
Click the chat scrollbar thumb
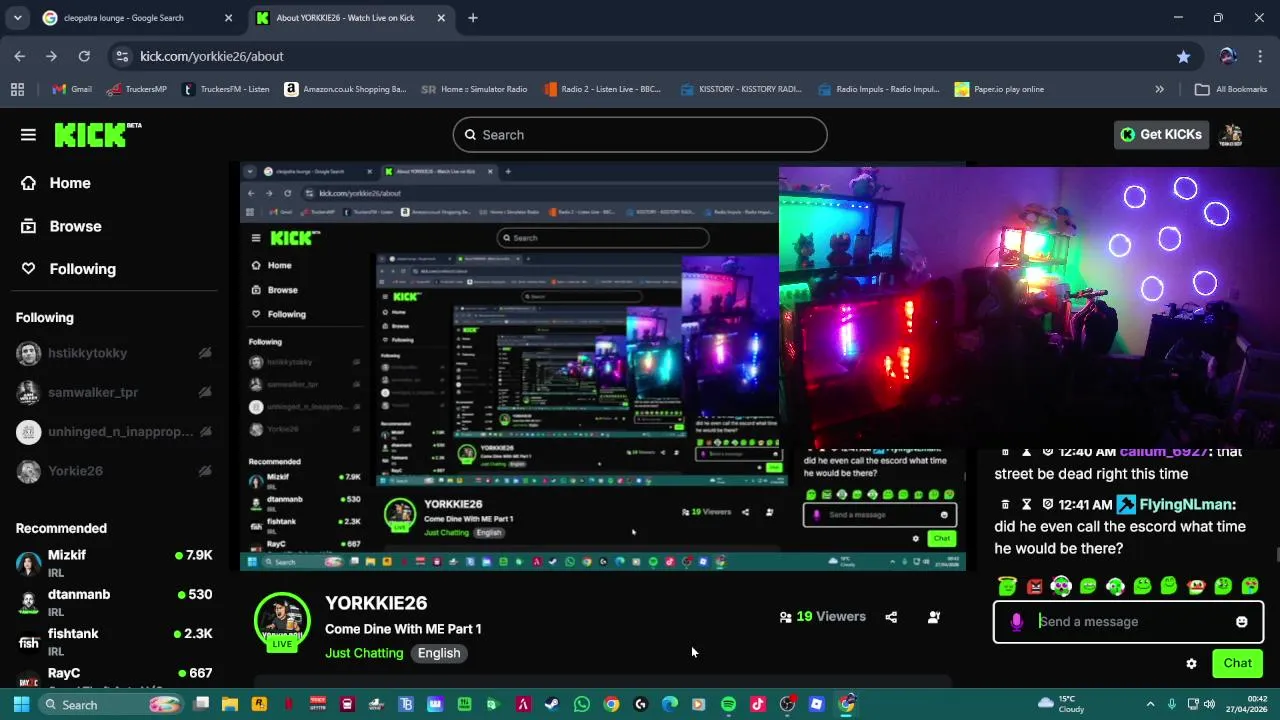tap(1276, 556)
